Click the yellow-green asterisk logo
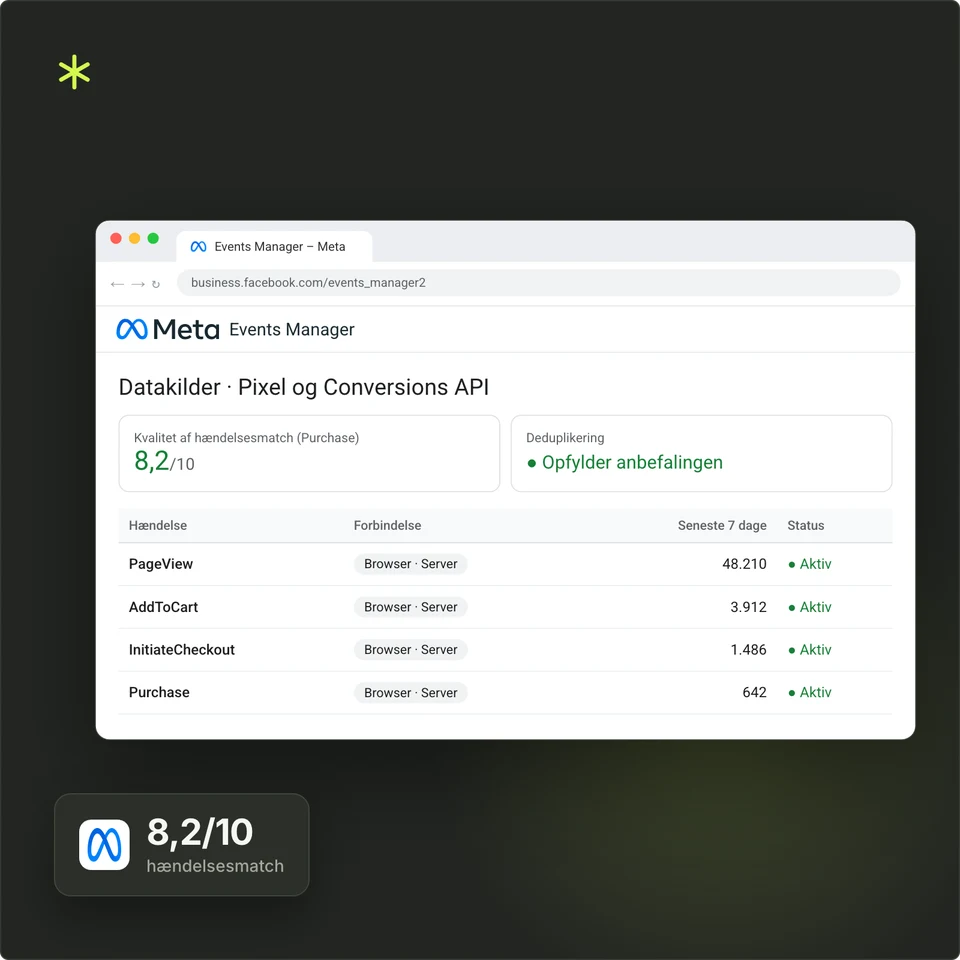Screen dimensions: 960x960 click(74, 72)
